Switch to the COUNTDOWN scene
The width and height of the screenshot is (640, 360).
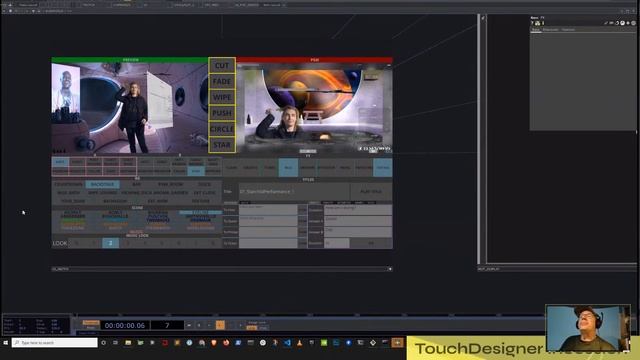pos(69,184)
